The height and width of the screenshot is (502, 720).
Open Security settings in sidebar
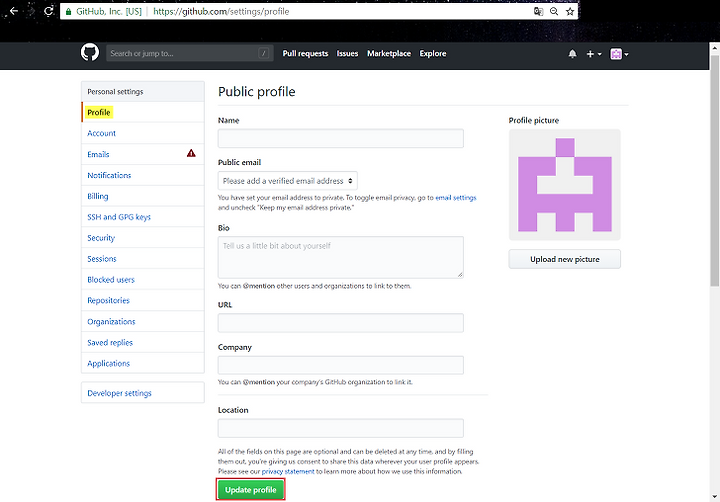143,238
